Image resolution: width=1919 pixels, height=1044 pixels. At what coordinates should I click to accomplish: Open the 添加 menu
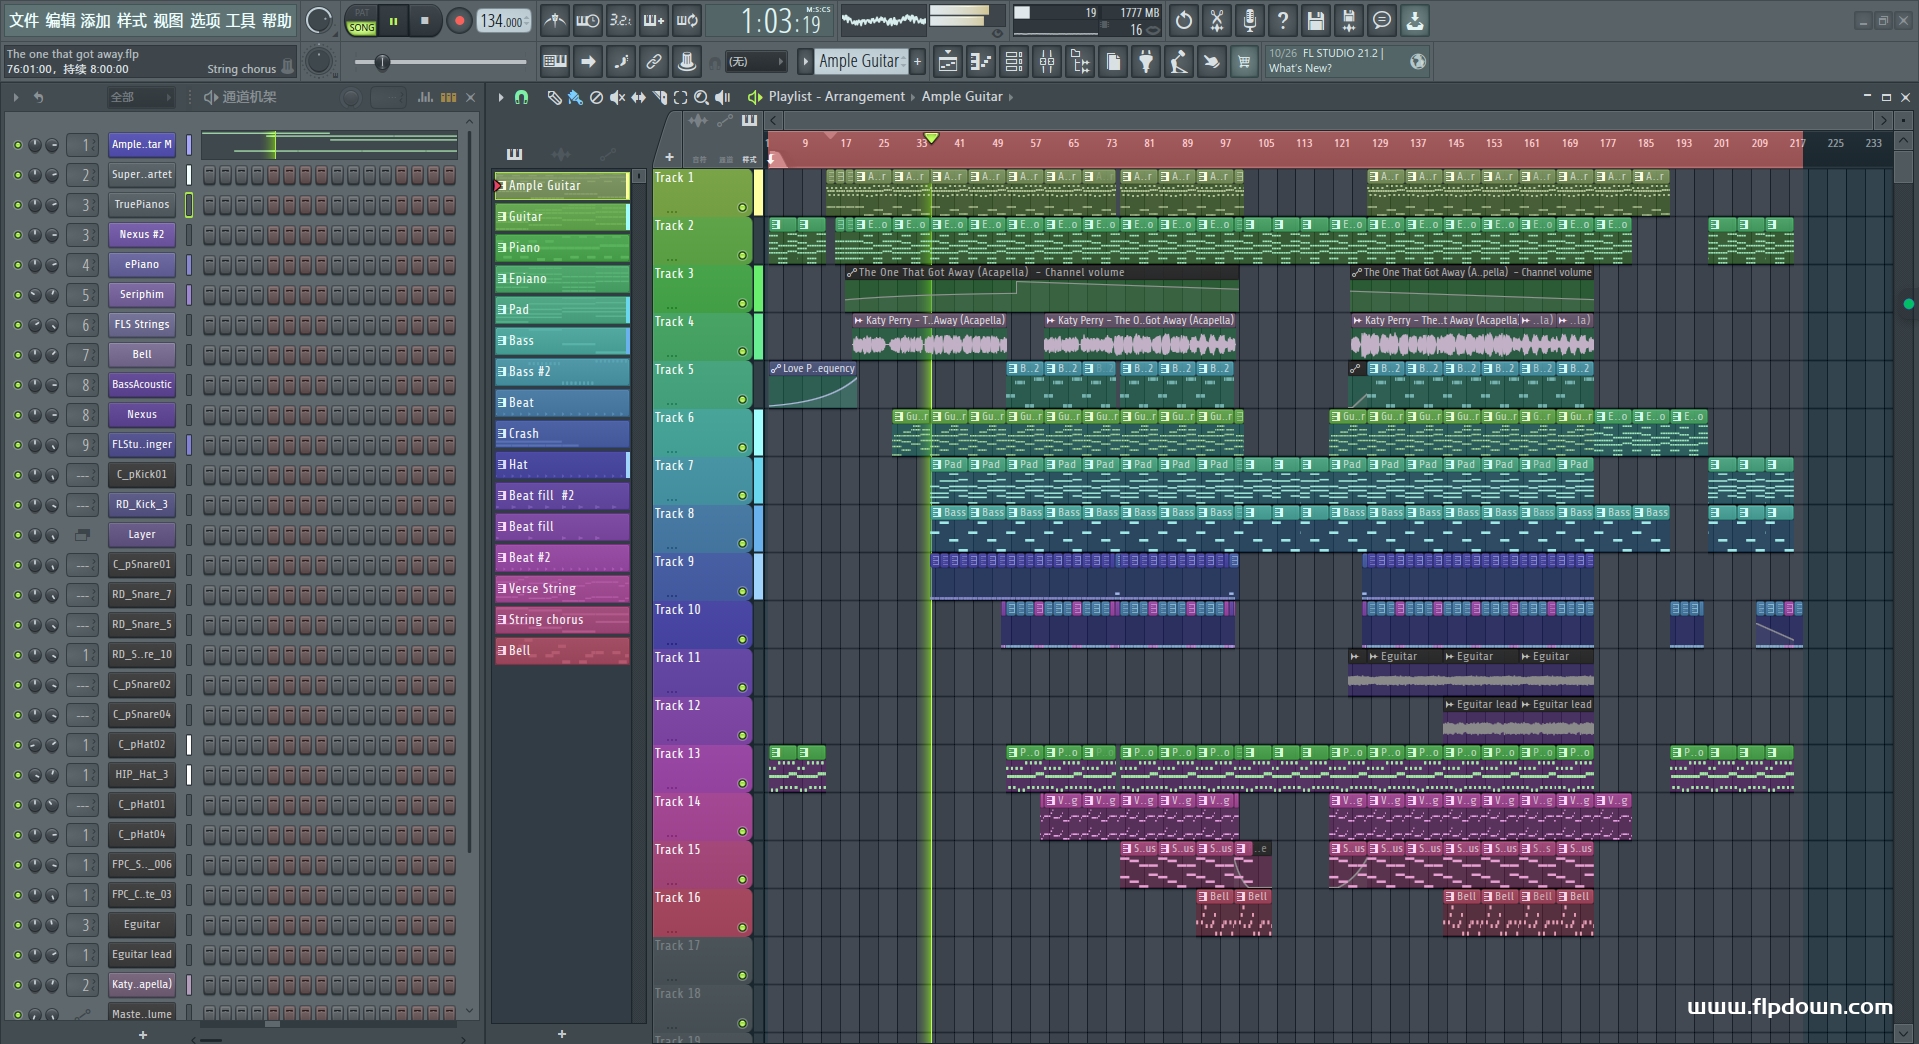96,20
